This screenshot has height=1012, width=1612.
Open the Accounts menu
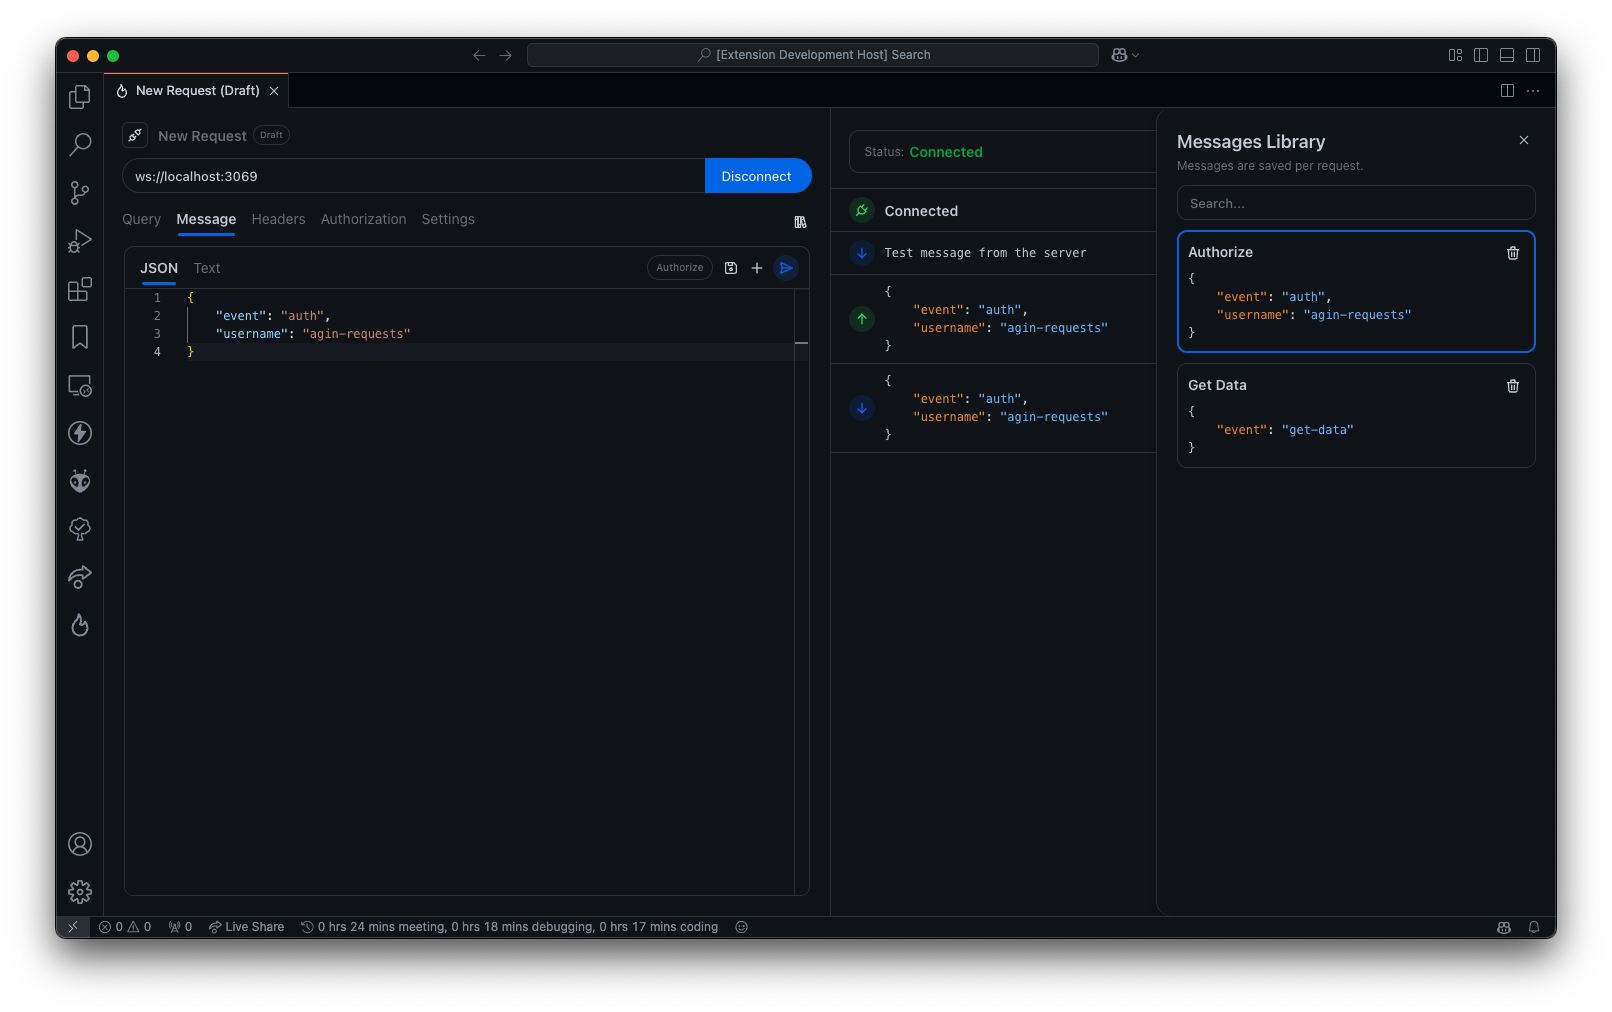pyautogui.click(x=80, y=844)
